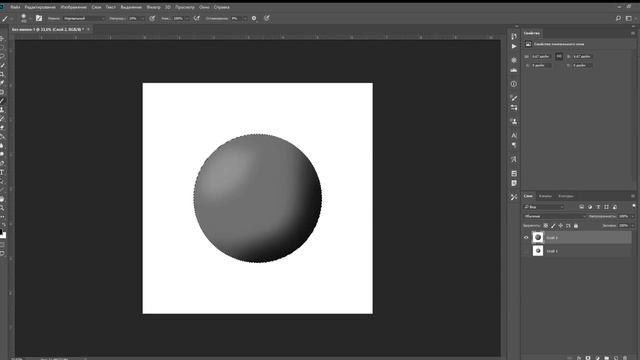640x360 pixels.
Task: Open the Файл menu
Action: click(15, 7)
